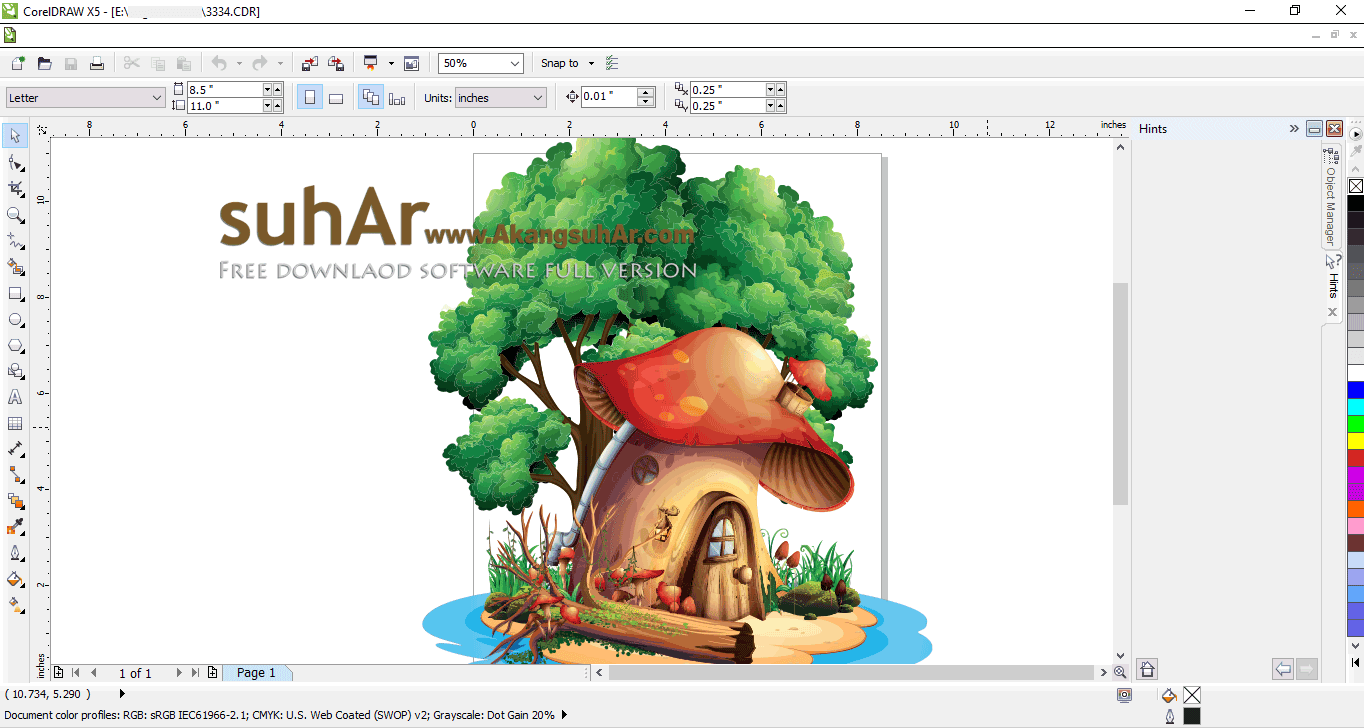Toggle proof colors in status bar

tap(1125, 694)
